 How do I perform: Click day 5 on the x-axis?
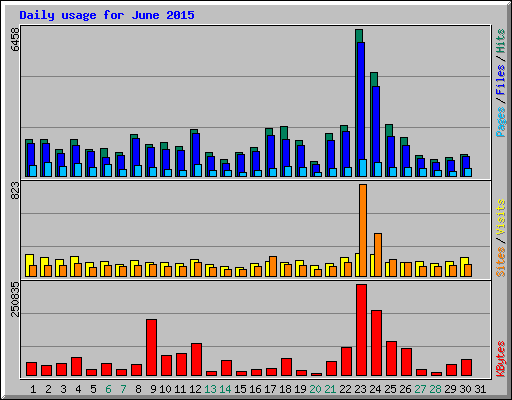pyautogui.click(x=93, y=389)
